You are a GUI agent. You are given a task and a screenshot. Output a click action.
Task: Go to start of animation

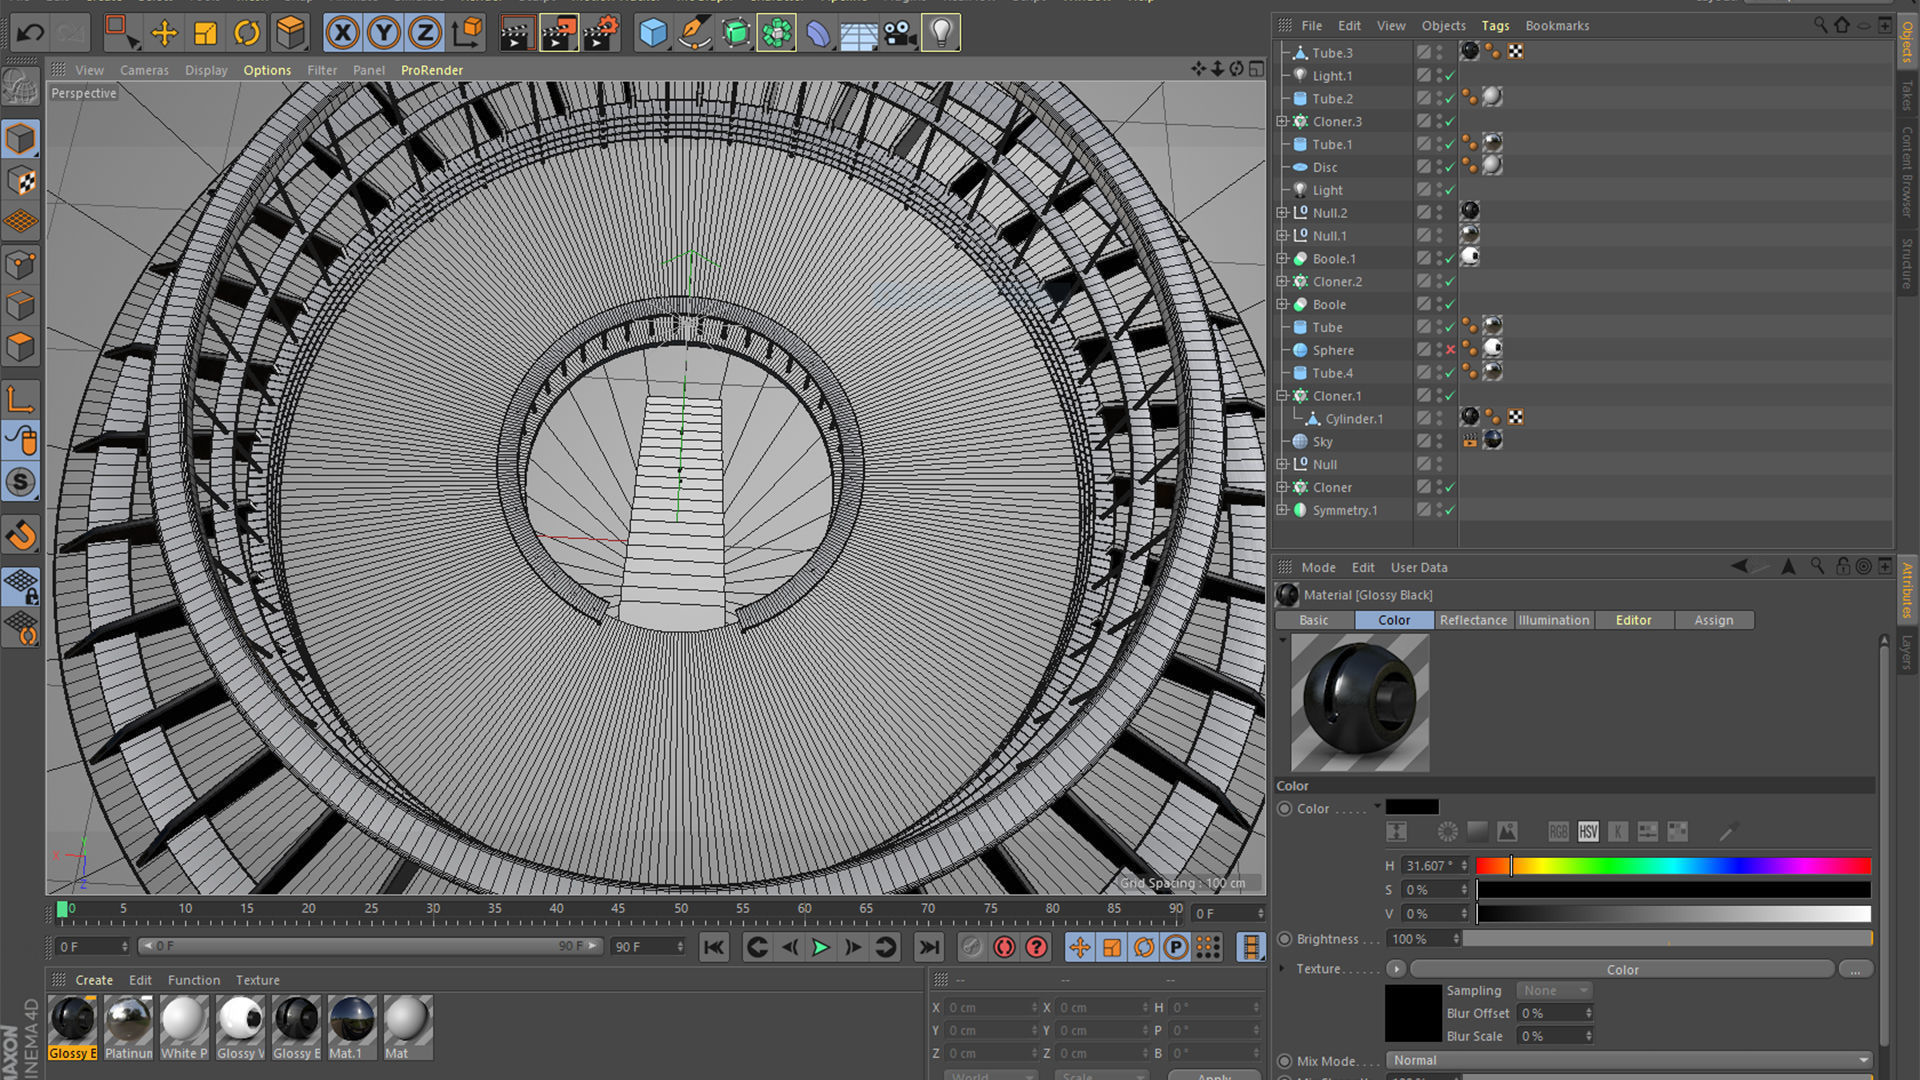click(714, 947)
